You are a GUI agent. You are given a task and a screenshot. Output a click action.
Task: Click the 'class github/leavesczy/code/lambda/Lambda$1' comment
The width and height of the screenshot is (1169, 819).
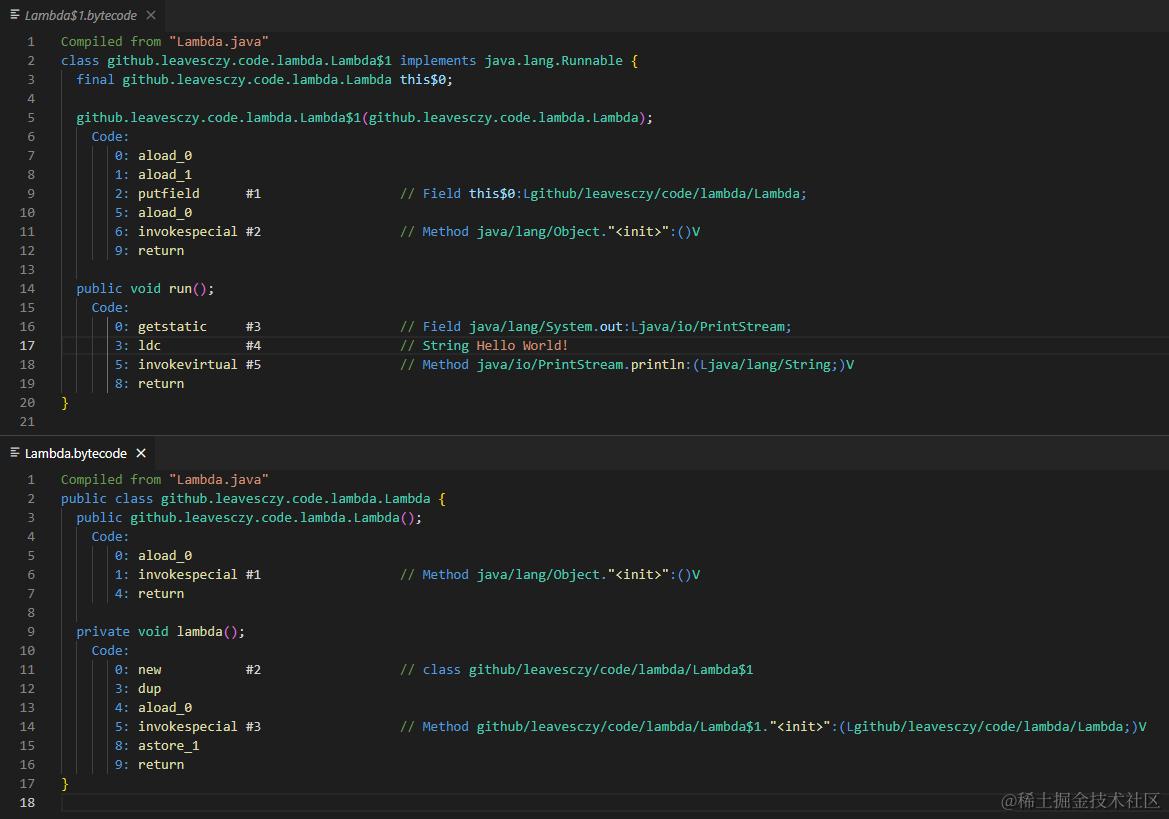point(587,669)
